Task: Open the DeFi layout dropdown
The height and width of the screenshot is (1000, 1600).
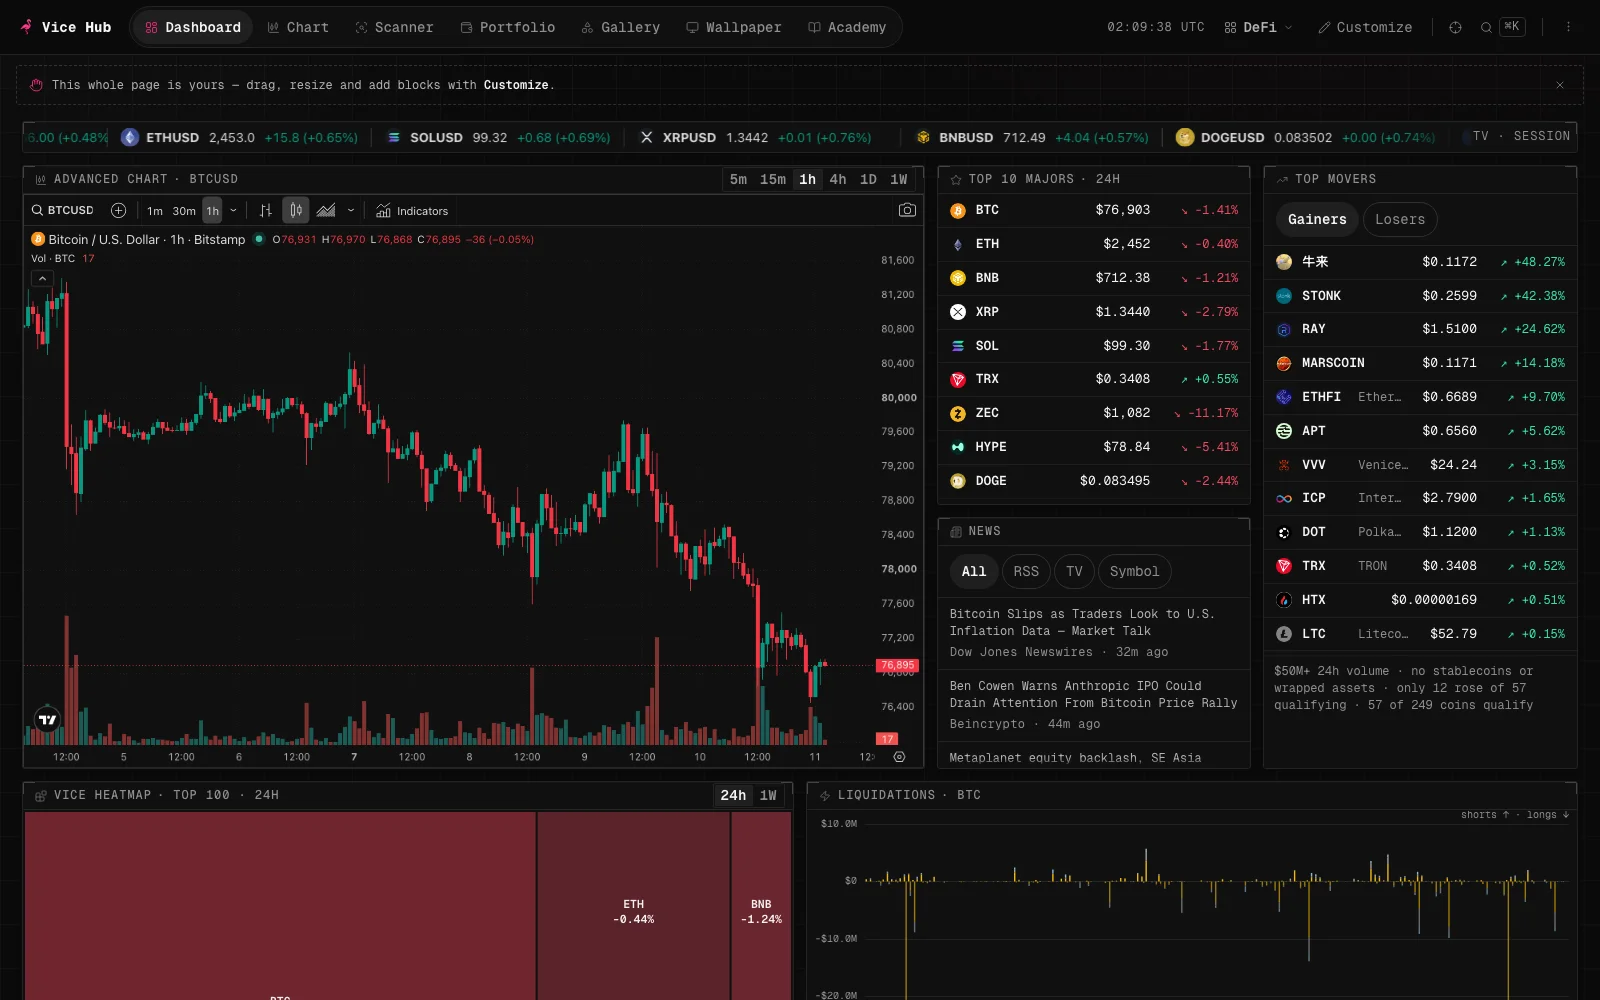Action: (x=1258, y=27)
